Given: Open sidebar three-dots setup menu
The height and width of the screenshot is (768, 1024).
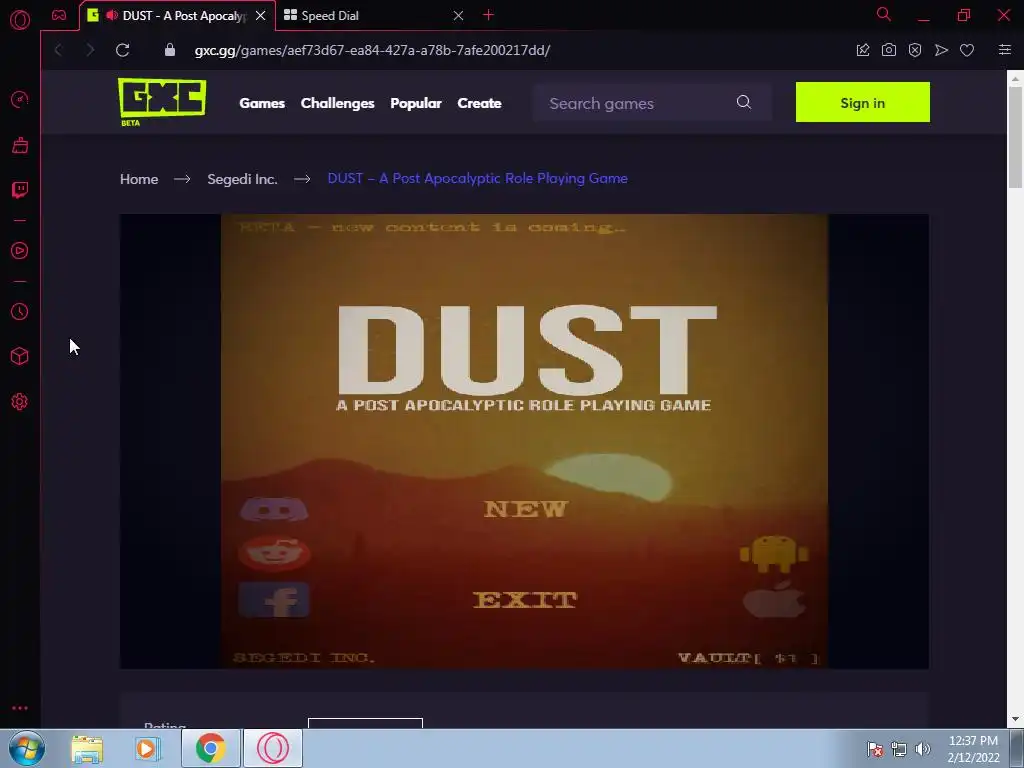Looking at the screenshot, I should [x=20, y=708].
